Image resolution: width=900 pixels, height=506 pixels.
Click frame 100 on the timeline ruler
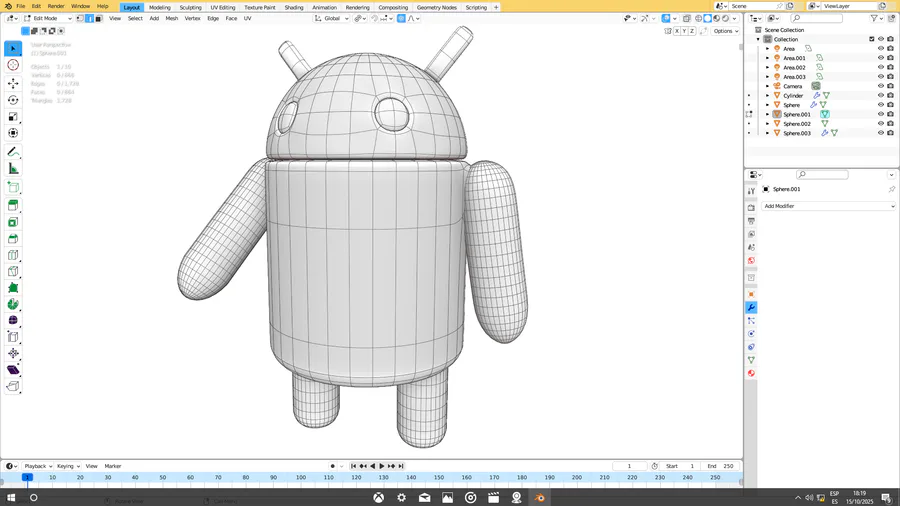tap(300, 478)
